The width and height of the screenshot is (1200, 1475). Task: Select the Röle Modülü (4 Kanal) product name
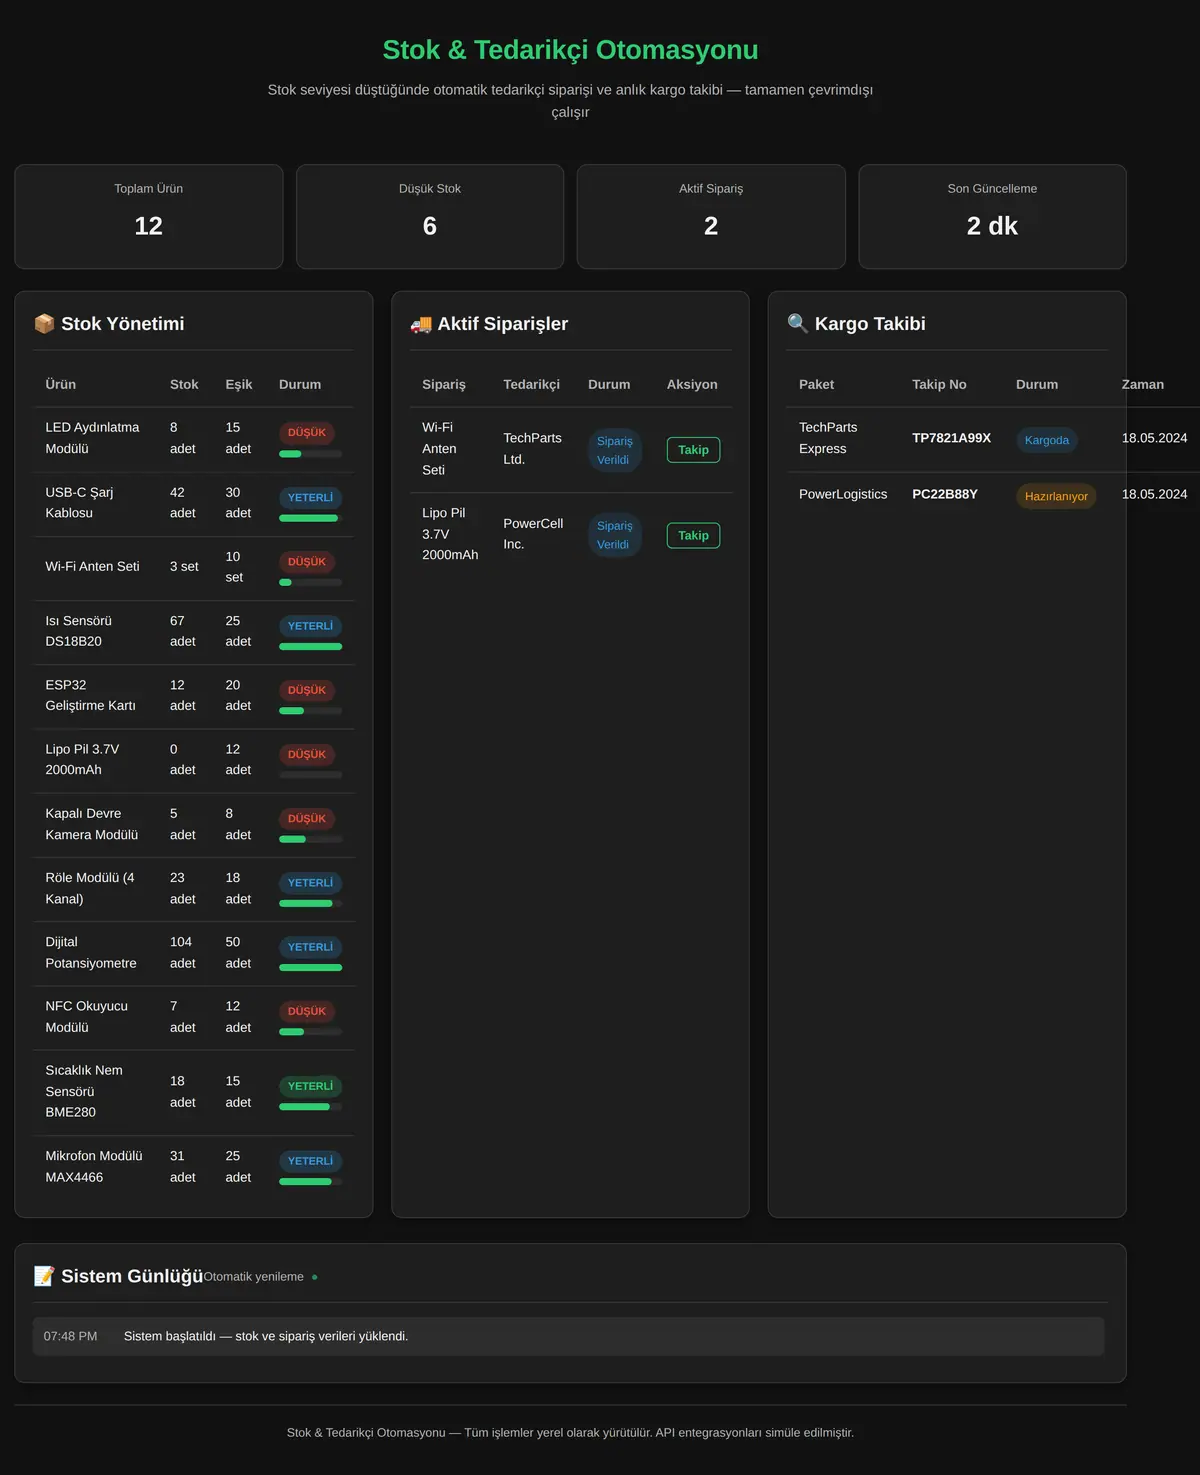(x=90, y=888)
